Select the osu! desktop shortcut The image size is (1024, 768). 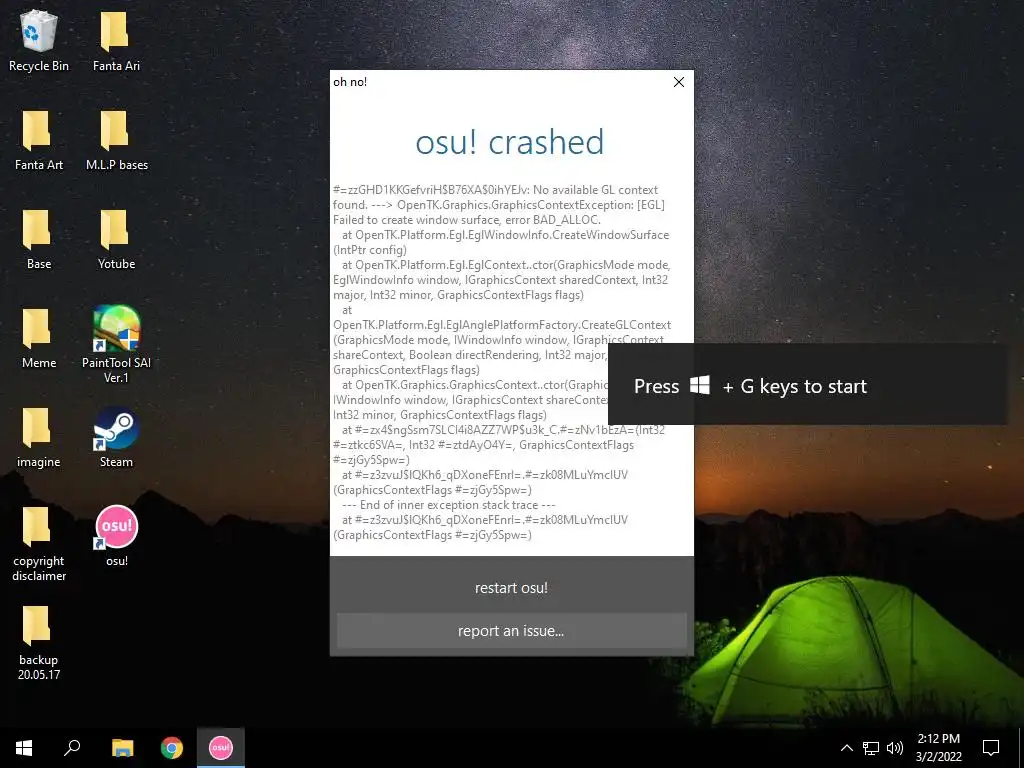pyautogui.click(x=116, y=536)
